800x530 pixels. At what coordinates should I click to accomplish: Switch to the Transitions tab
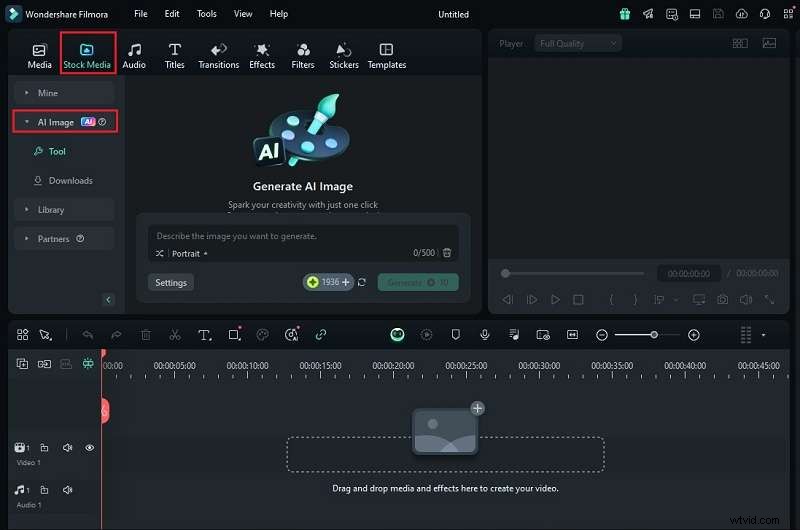(217, 55)
